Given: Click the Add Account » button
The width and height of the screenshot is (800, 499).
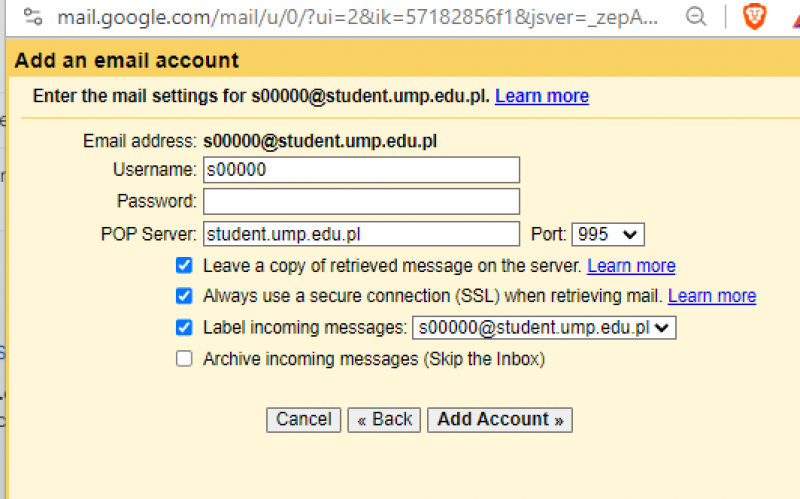Looking at the screenshot, I should 500,419.
